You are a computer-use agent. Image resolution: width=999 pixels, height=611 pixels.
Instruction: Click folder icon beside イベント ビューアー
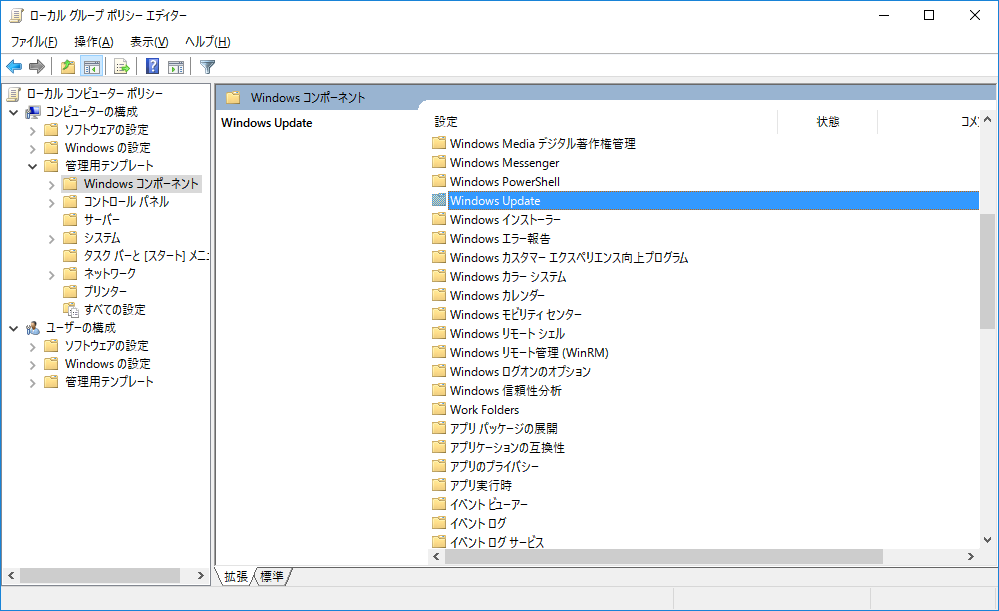(439, 504)
